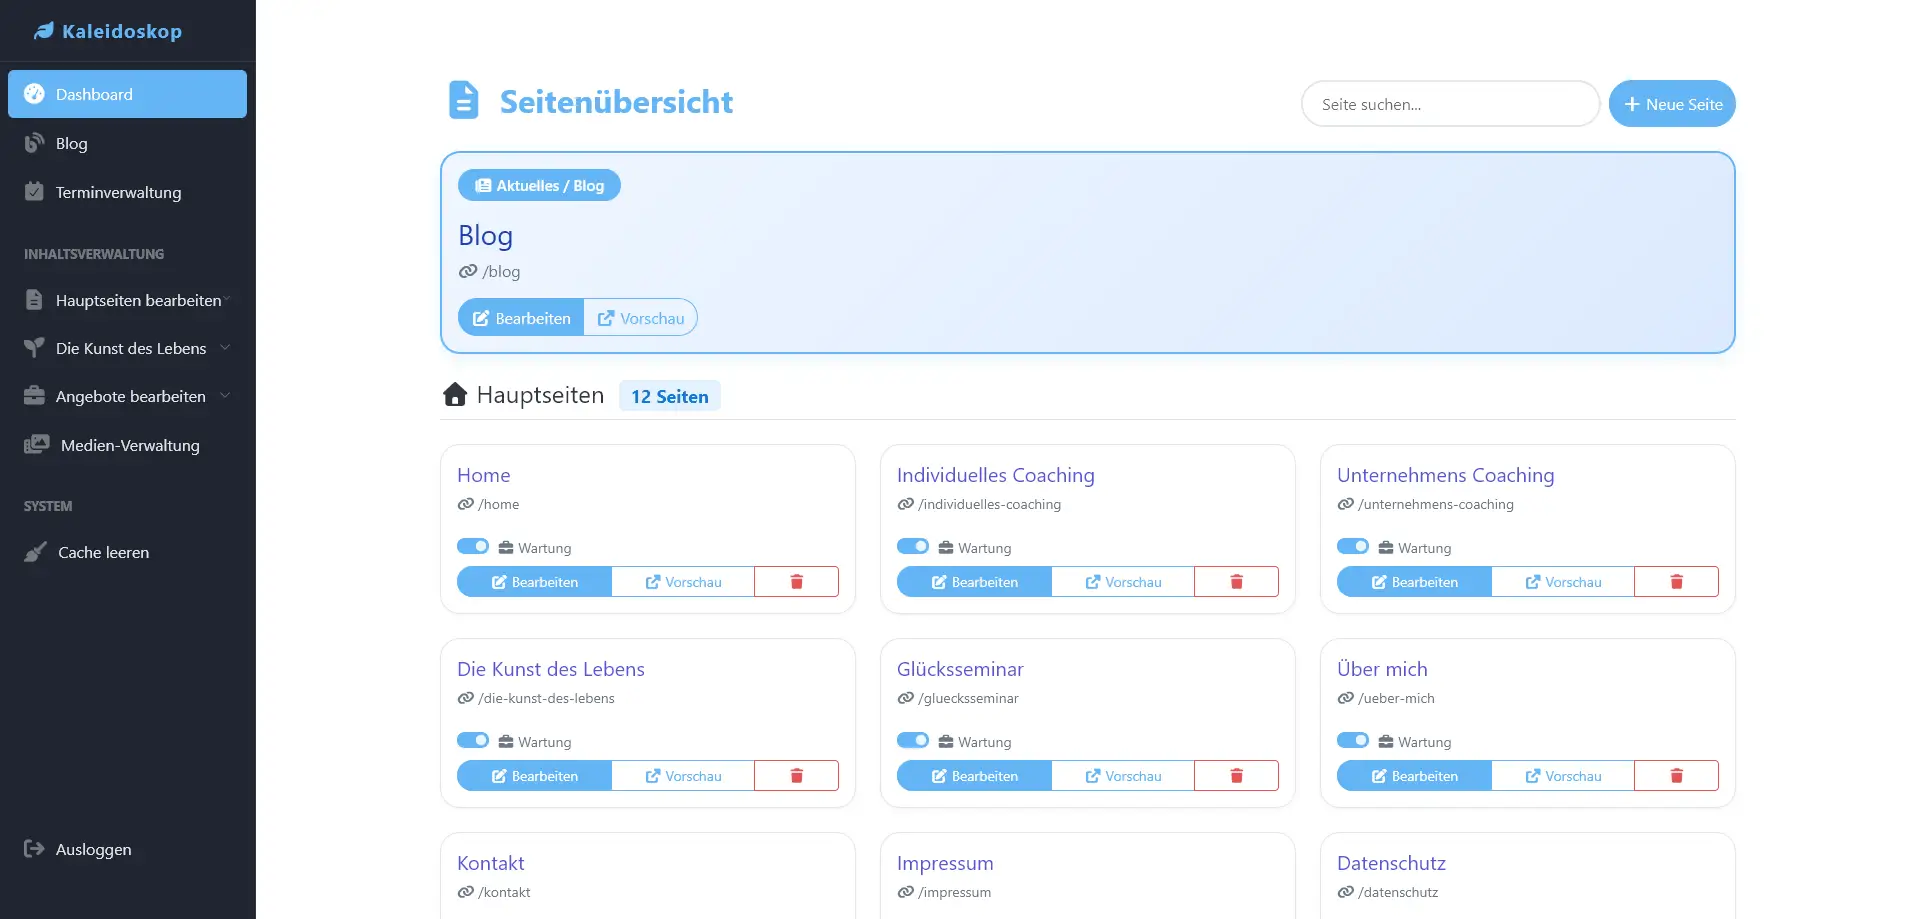1920x919 pixels.
Task: Edit the Blog page with Bearbeiten
Action: coord(521,318)
